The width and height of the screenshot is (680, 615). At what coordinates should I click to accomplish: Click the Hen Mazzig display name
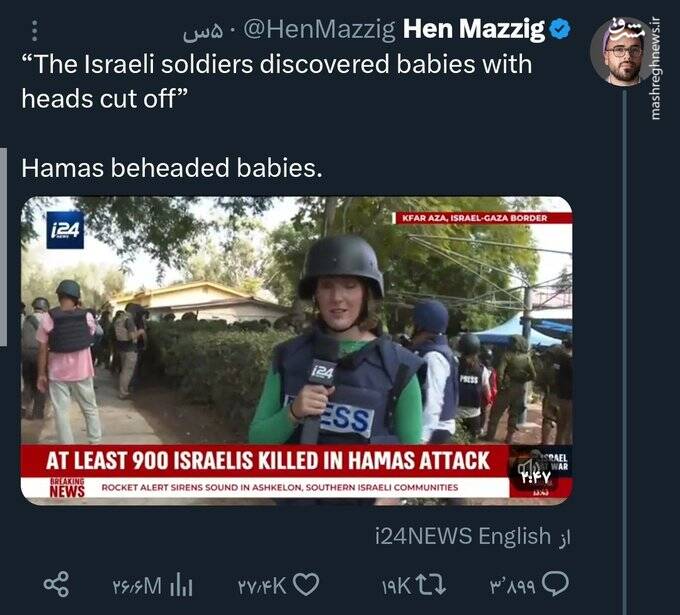pyautogui.click(x=473, y=31)
